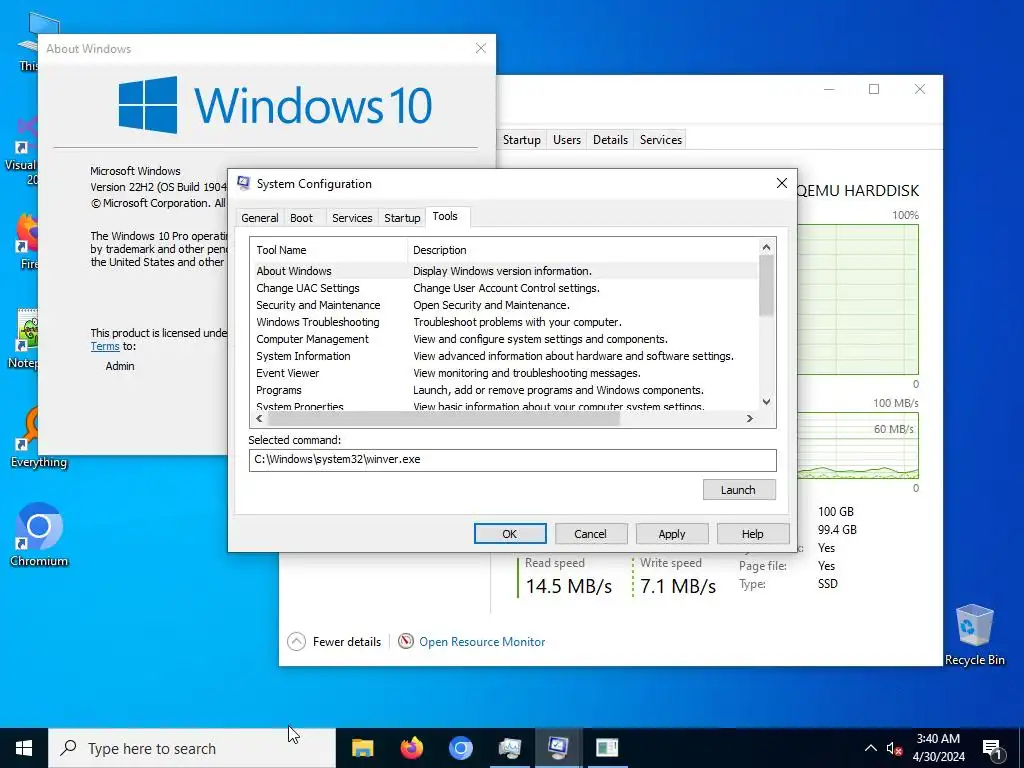Image resolution: width=1024 pixels, height=768 pixels.
Task: Select System Configuration taskbar icon
Action: coord(558,748)
